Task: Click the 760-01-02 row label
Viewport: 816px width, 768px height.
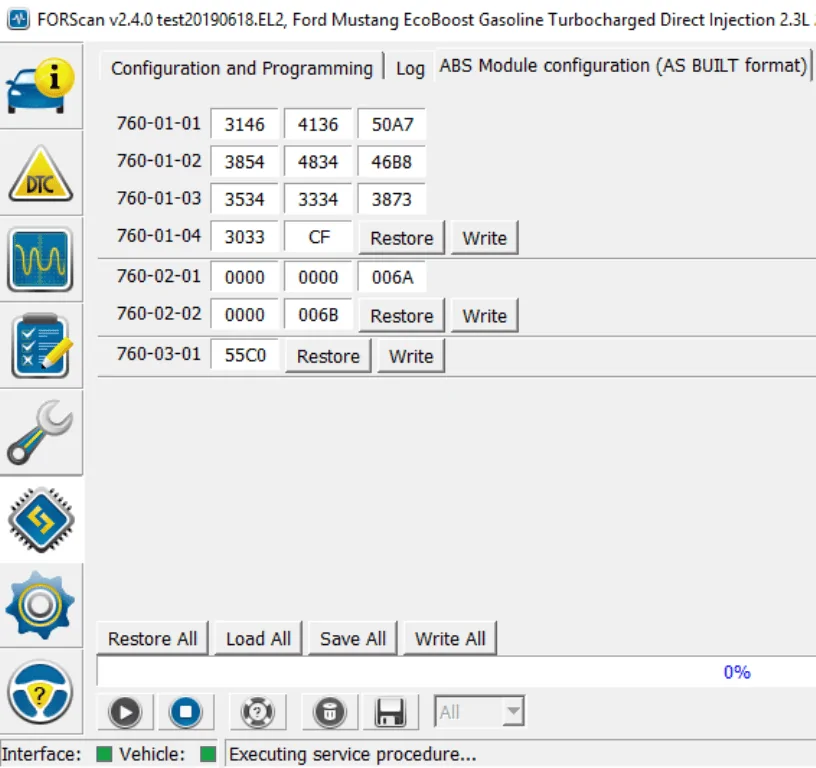Action: coord(158,161)
